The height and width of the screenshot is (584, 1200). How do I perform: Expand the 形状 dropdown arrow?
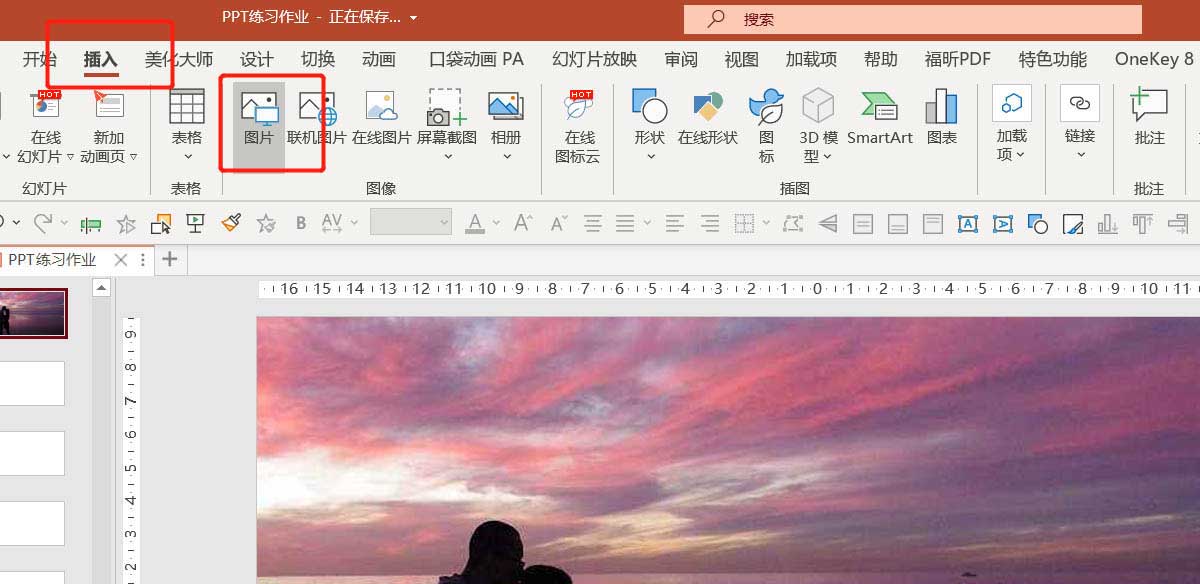[x=650, y=157]
